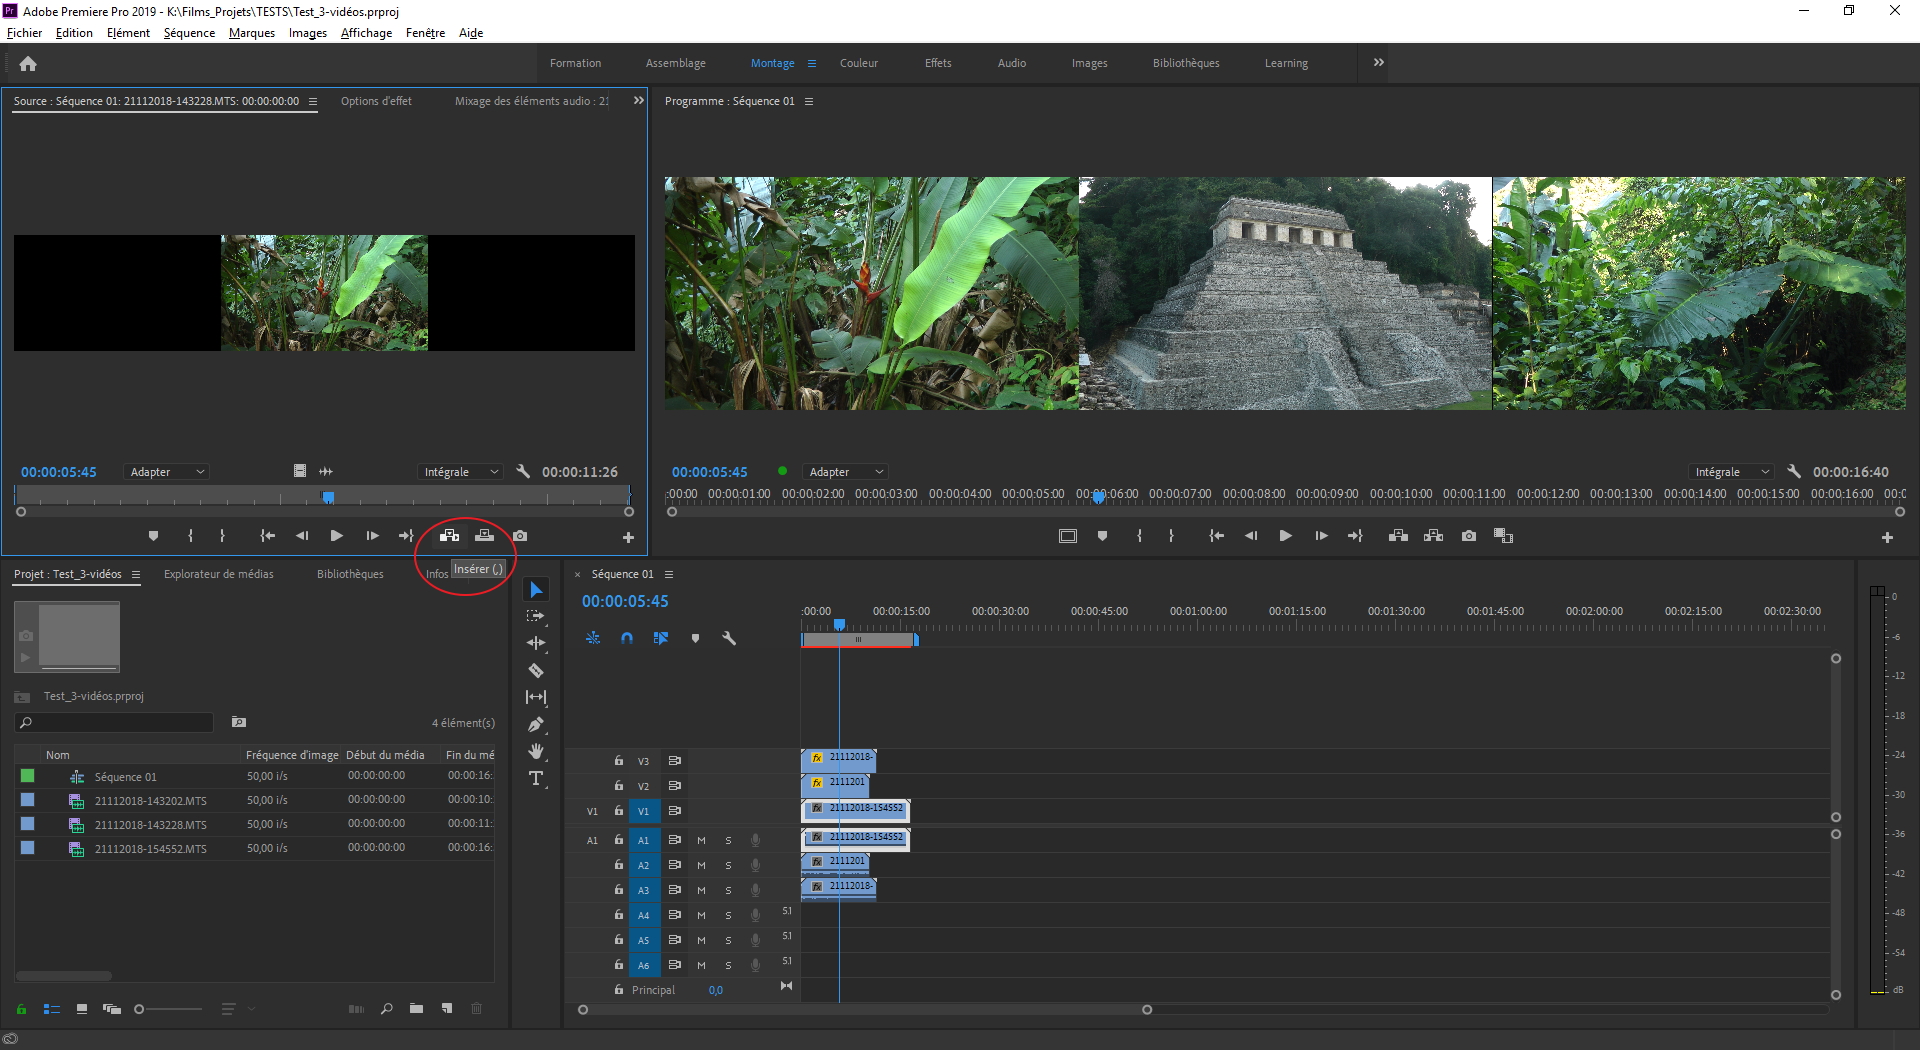Solo audio track A2
Screen dimensions: 1920x1050
click(x=728, y=865)
